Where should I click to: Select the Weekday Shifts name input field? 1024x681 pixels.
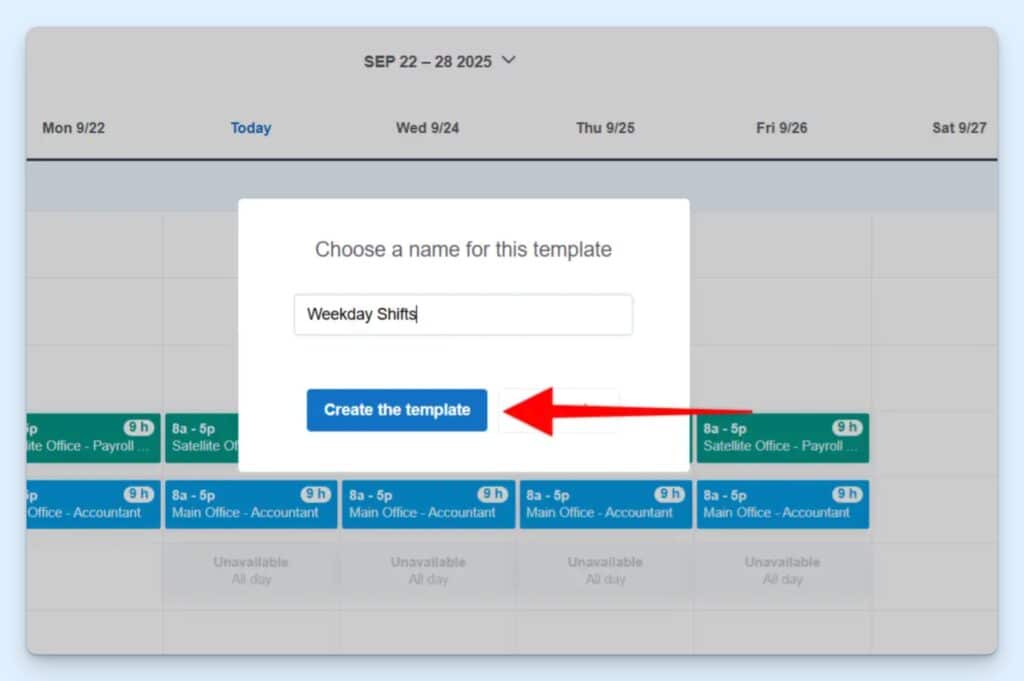pyautogui.click(x=462, y=314)
